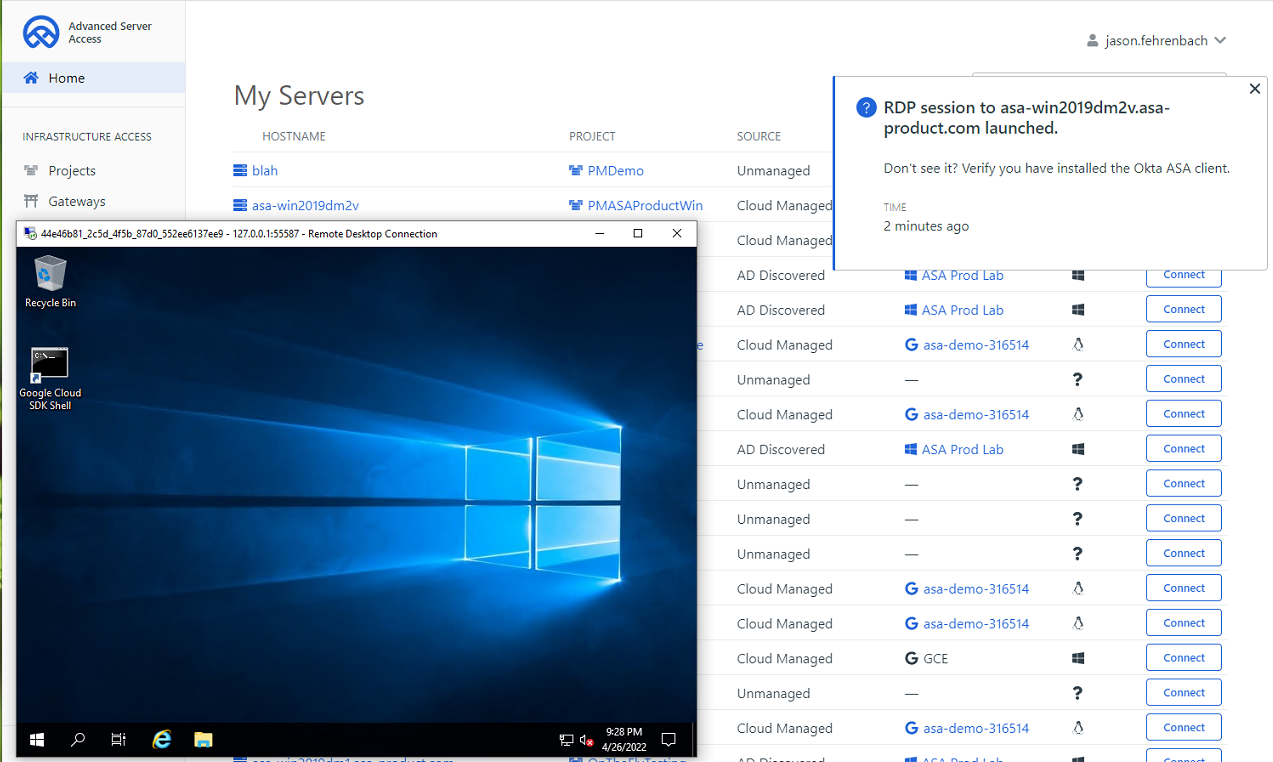
Task: Launch Internet Explorer from the taskbar
Action: pos(161,740)
